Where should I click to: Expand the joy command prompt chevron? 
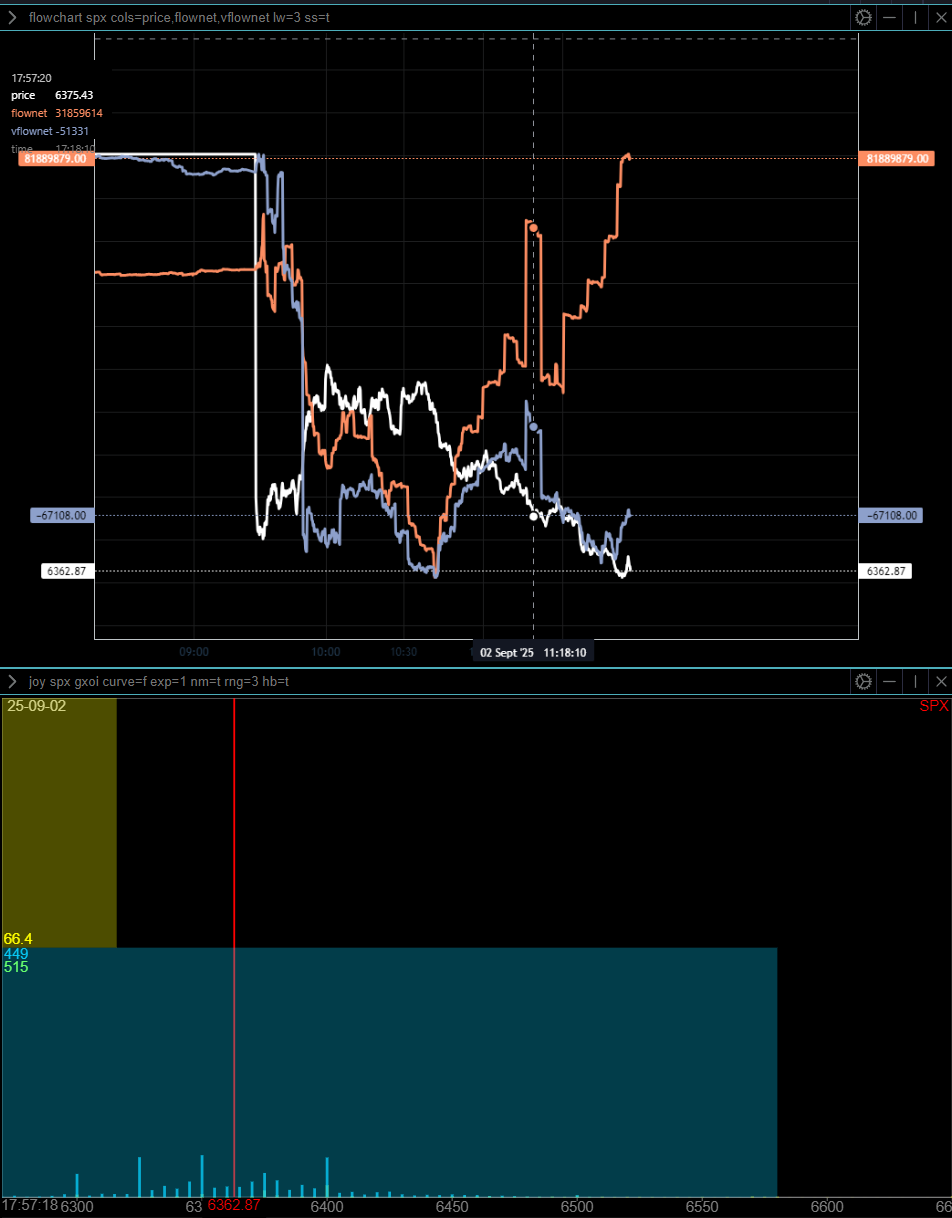click(x=12, y=681)
